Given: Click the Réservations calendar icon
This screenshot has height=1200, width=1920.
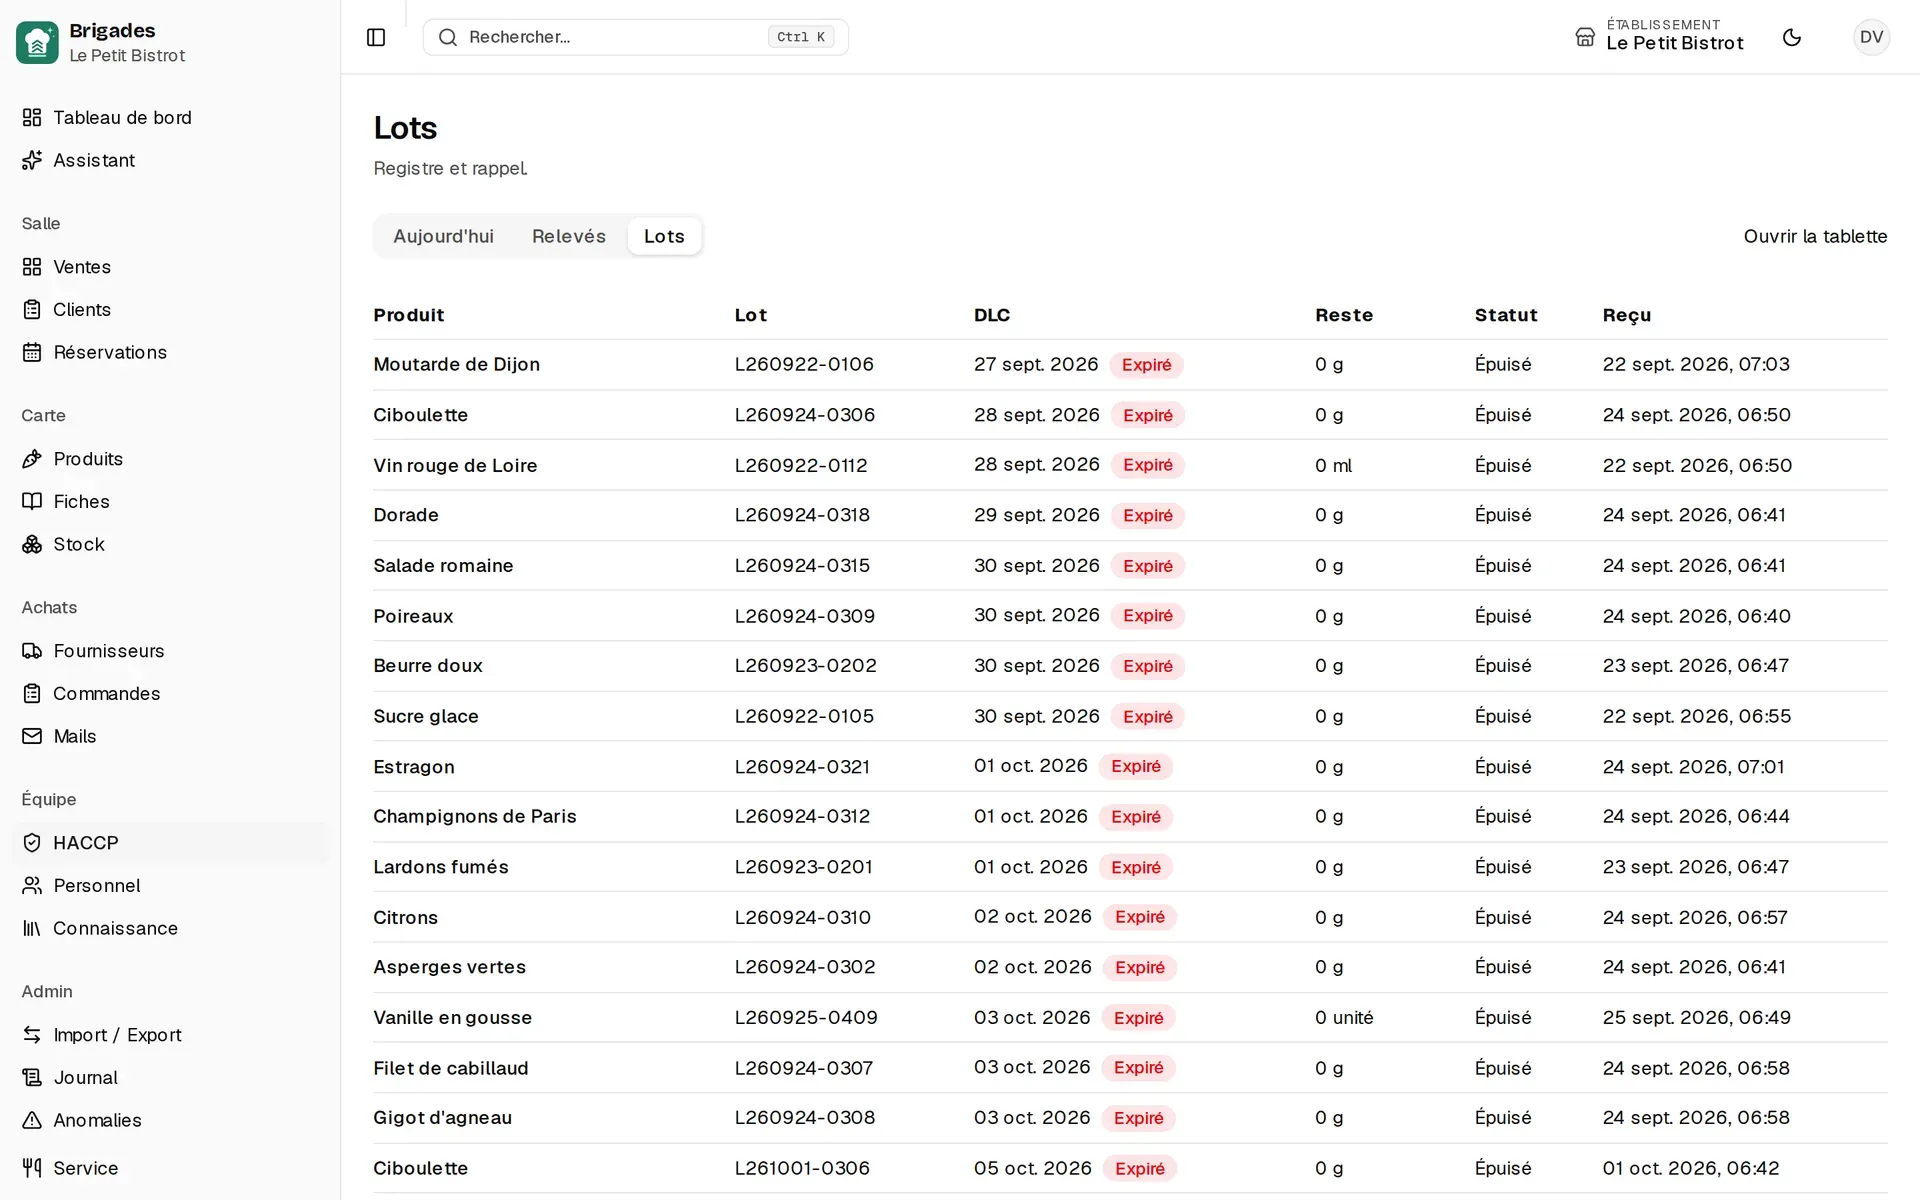Looking at the screenshot, I should pyautogui.click(x=32, y=352).
